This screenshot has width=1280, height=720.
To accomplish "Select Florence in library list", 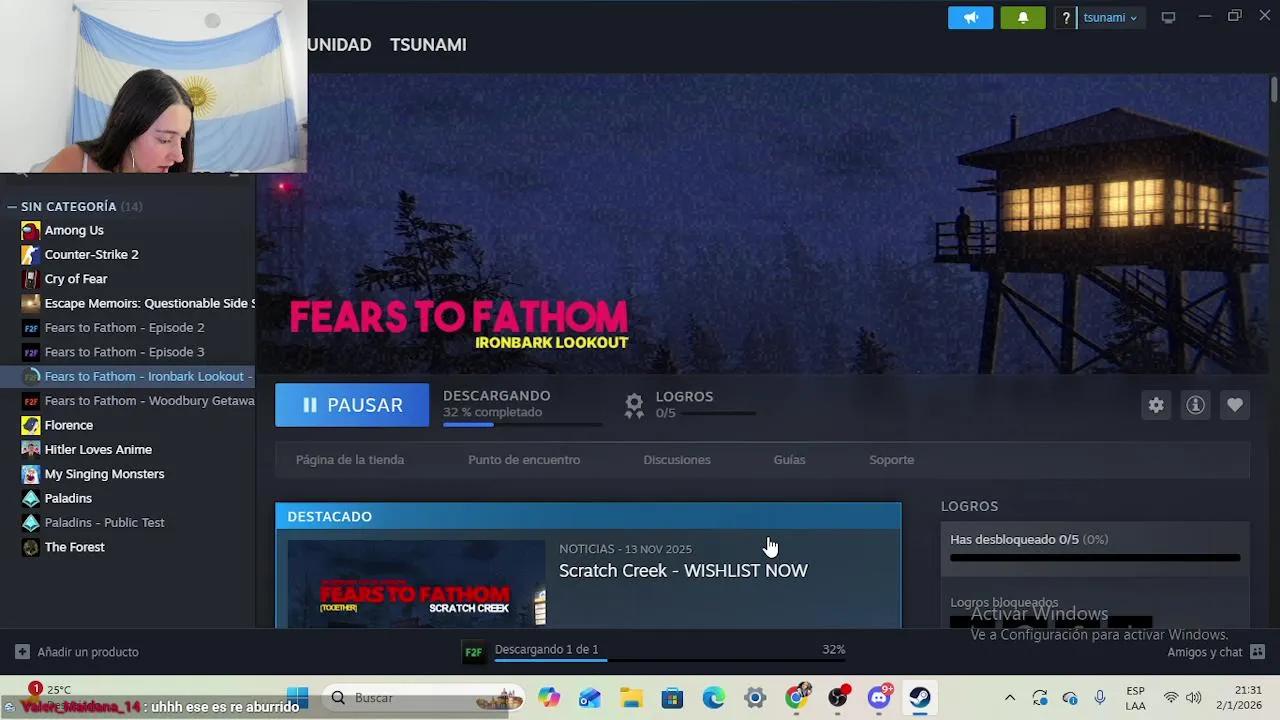I will pyautogui.click(x=68, y=425).
